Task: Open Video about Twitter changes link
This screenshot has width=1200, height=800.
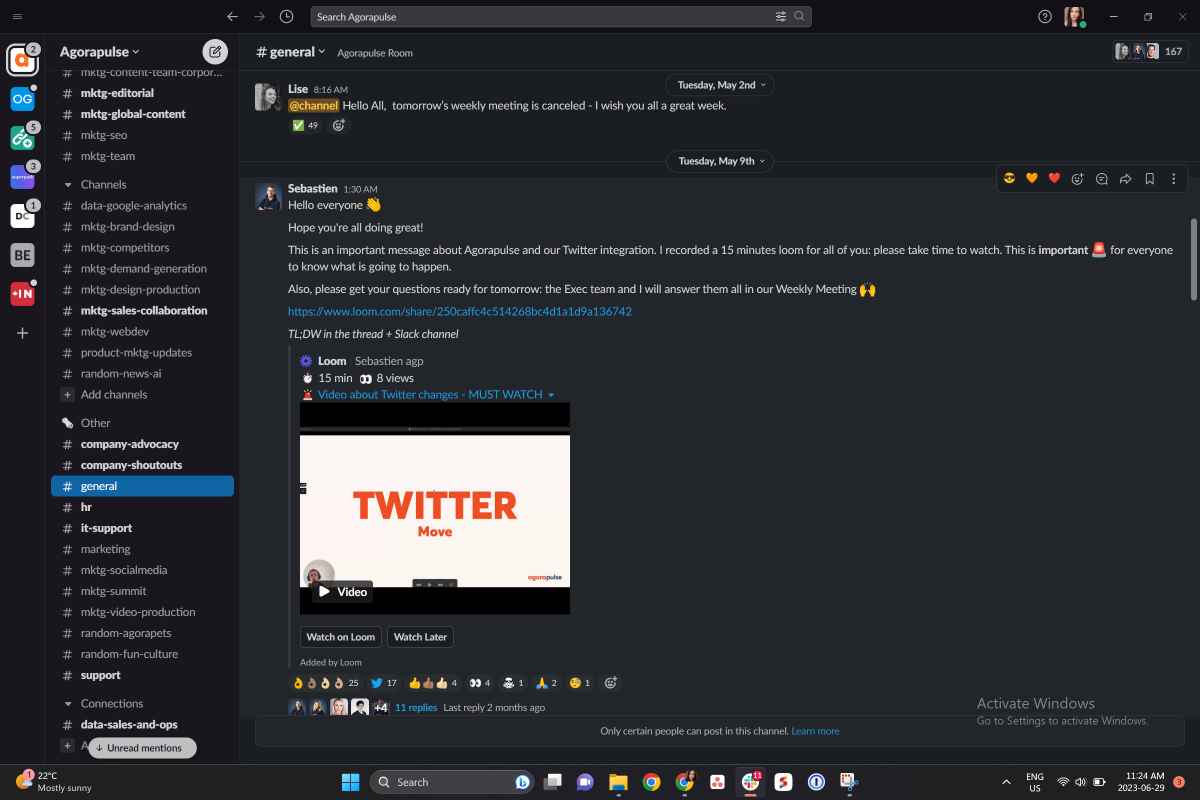Action: click(x=430, y=395)
